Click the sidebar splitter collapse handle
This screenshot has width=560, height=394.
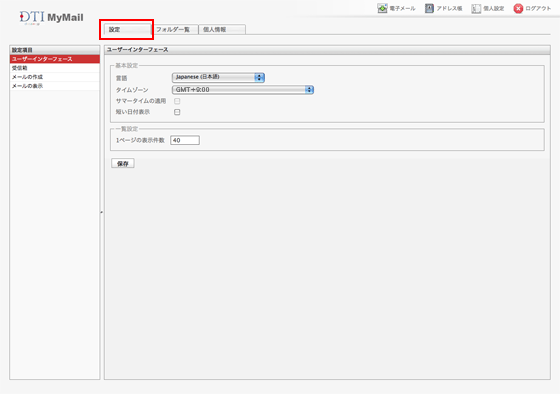tap(102, 212)
